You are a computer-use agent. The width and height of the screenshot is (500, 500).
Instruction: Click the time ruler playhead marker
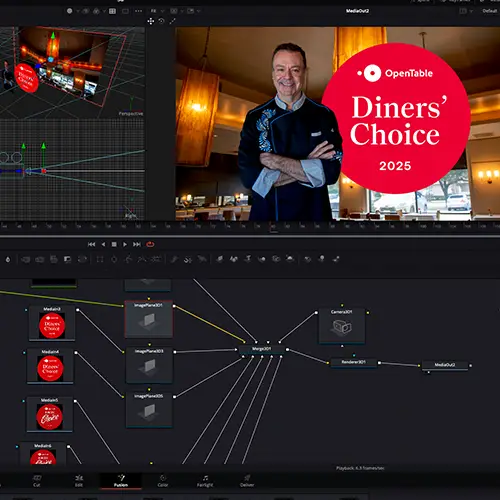coord(273,228)
